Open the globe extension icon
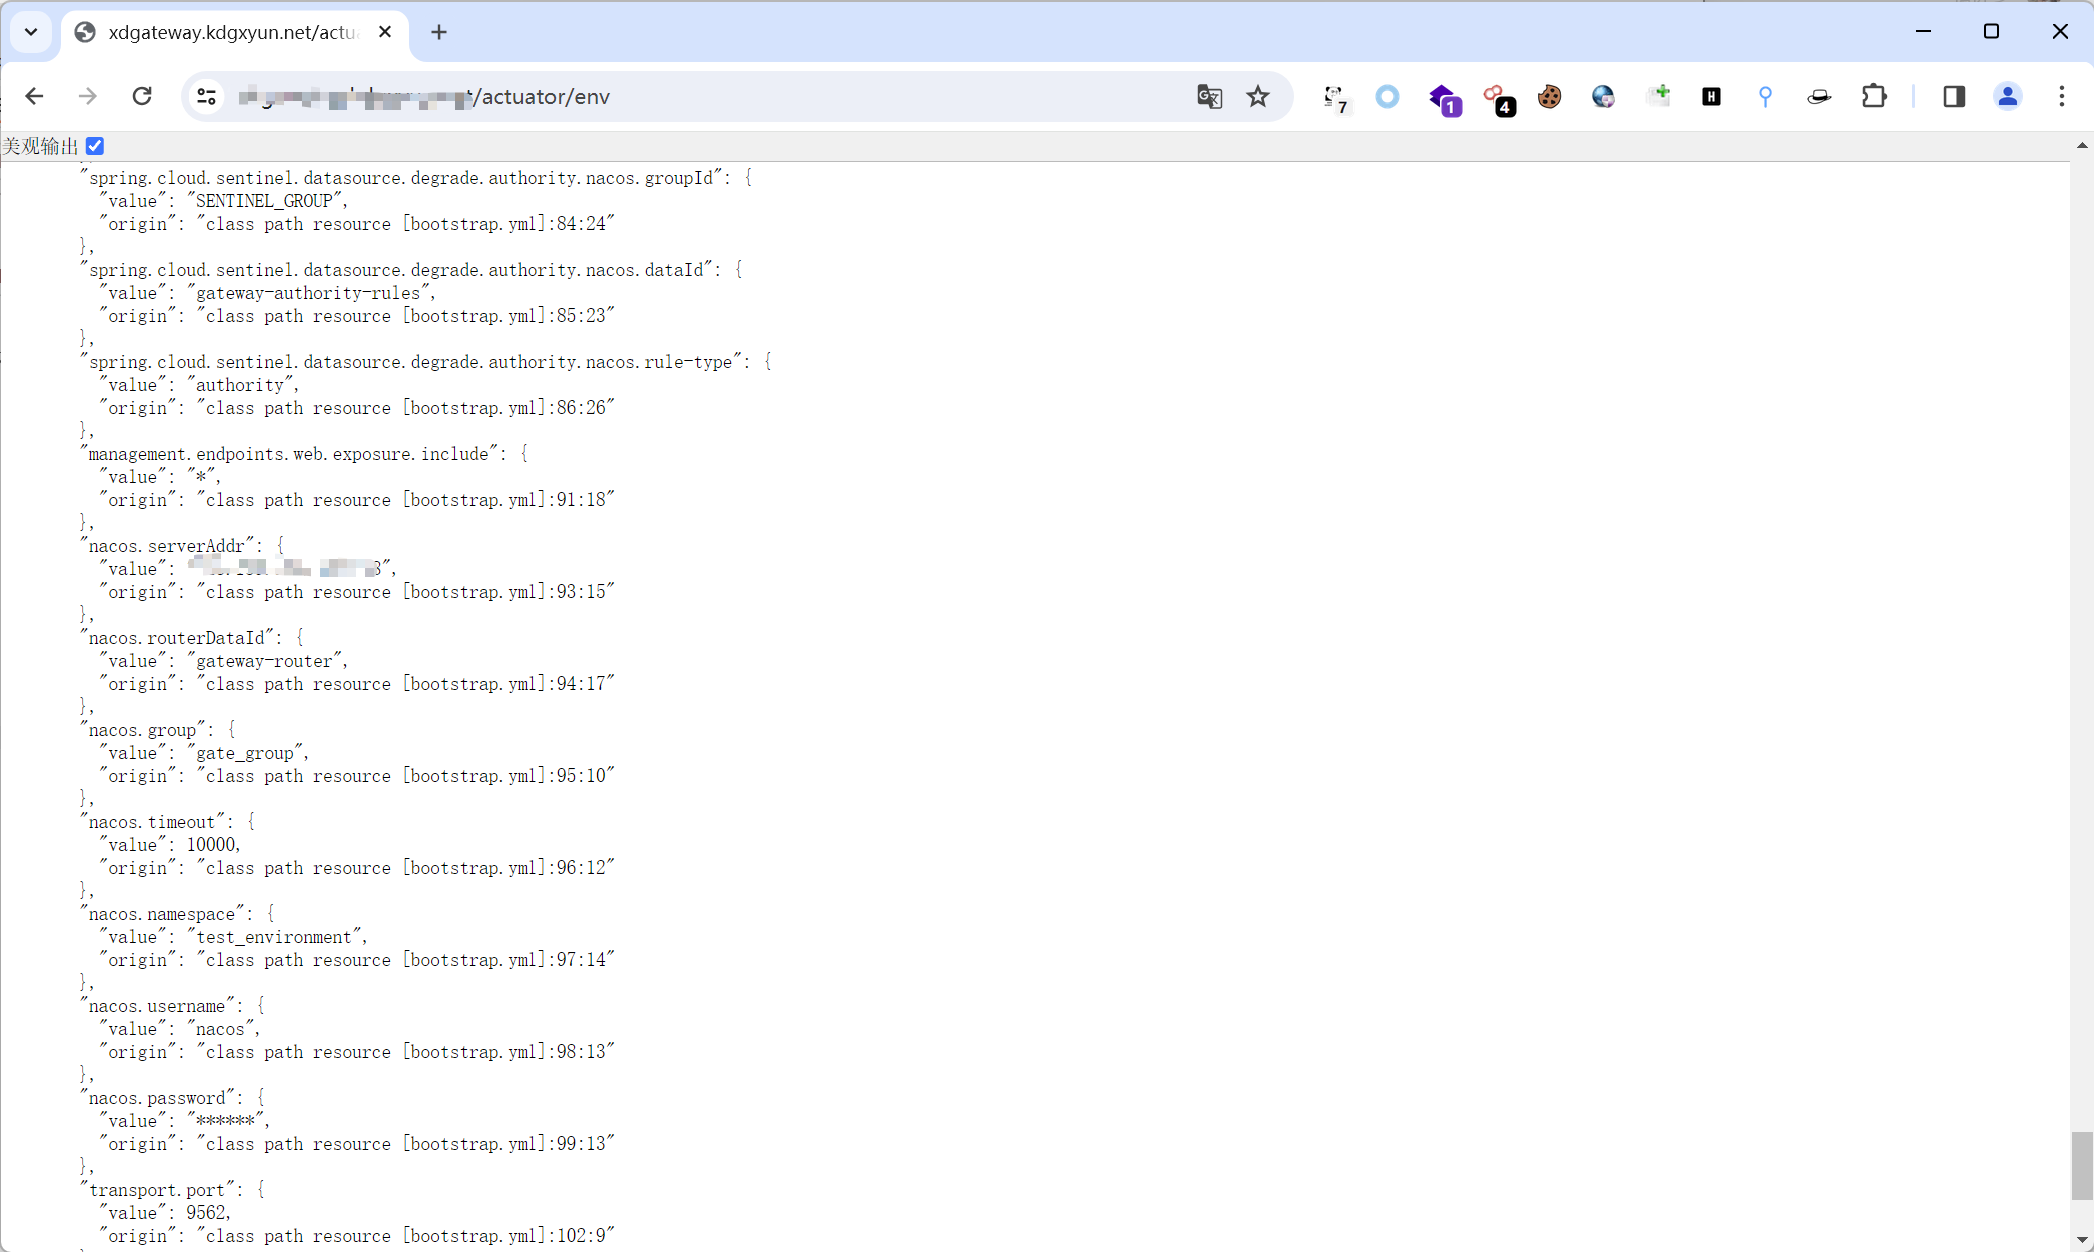2094x1252 pixels. [1603, 96]
